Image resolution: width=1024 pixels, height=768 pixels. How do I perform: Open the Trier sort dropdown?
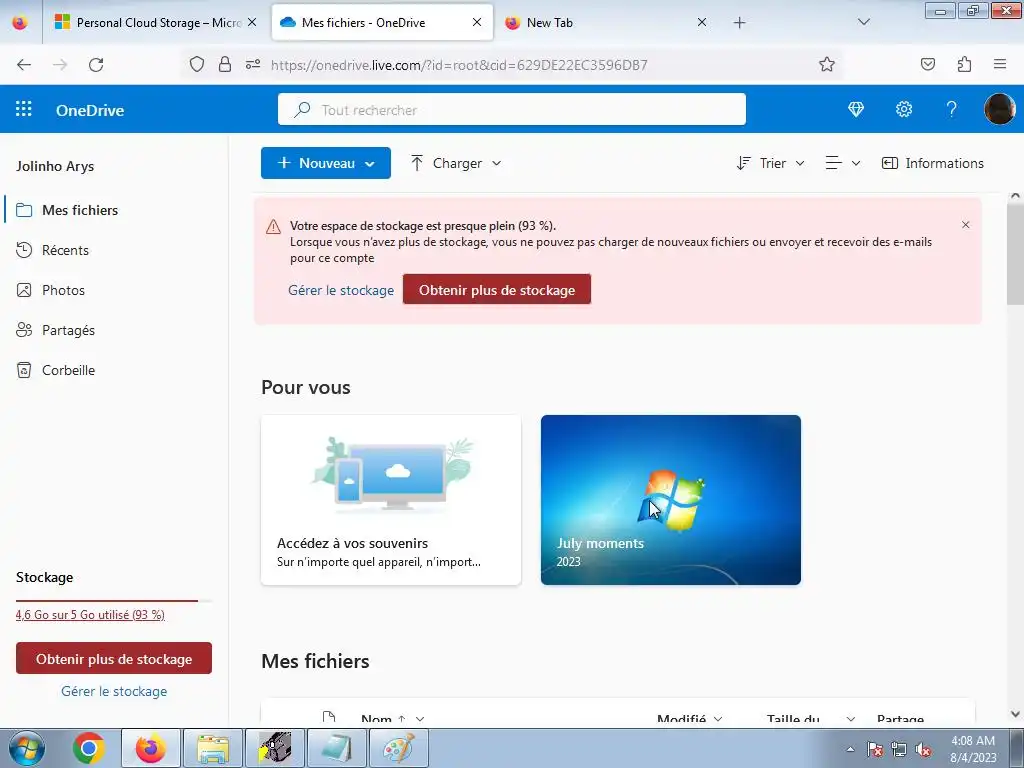click(x=771, y=163)
